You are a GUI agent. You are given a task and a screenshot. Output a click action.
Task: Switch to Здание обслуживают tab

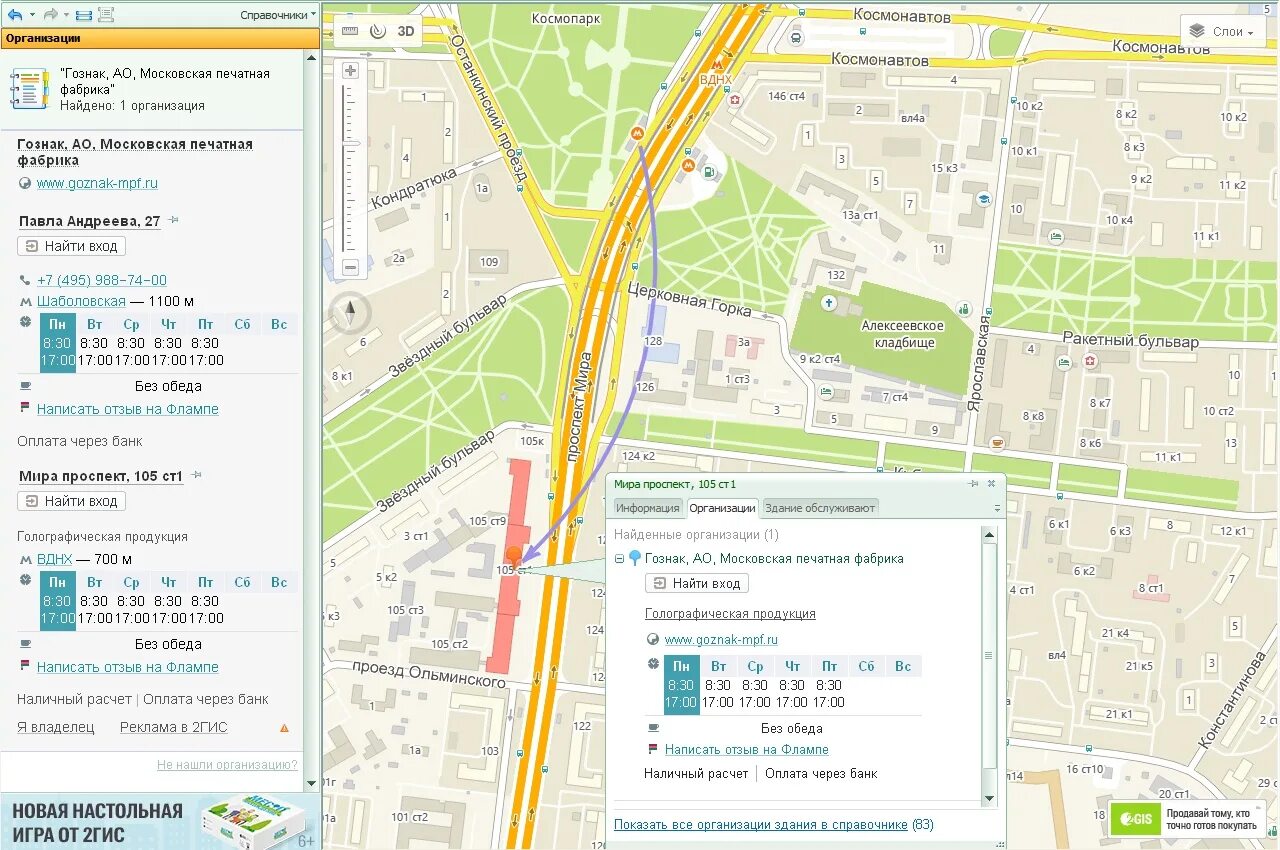point(820,508)
